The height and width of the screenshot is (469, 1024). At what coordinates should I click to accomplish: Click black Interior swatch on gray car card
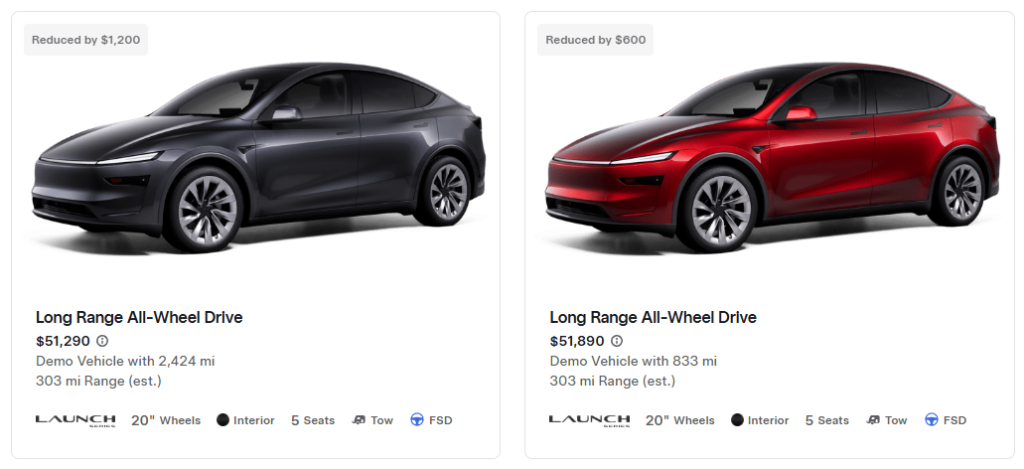tap(223, 420)
